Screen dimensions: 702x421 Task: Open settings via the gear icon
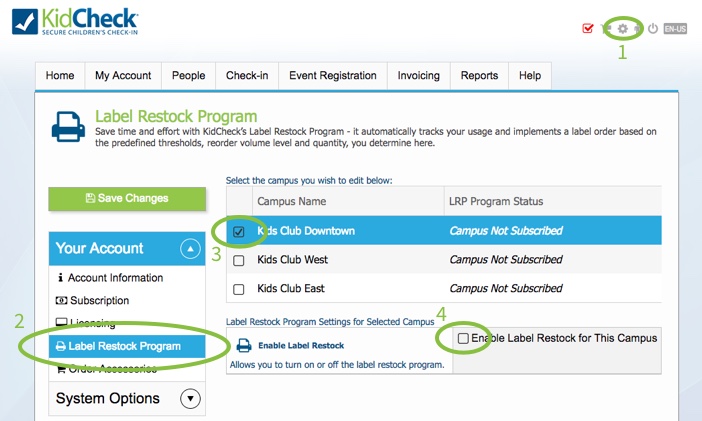click(622, 29)
